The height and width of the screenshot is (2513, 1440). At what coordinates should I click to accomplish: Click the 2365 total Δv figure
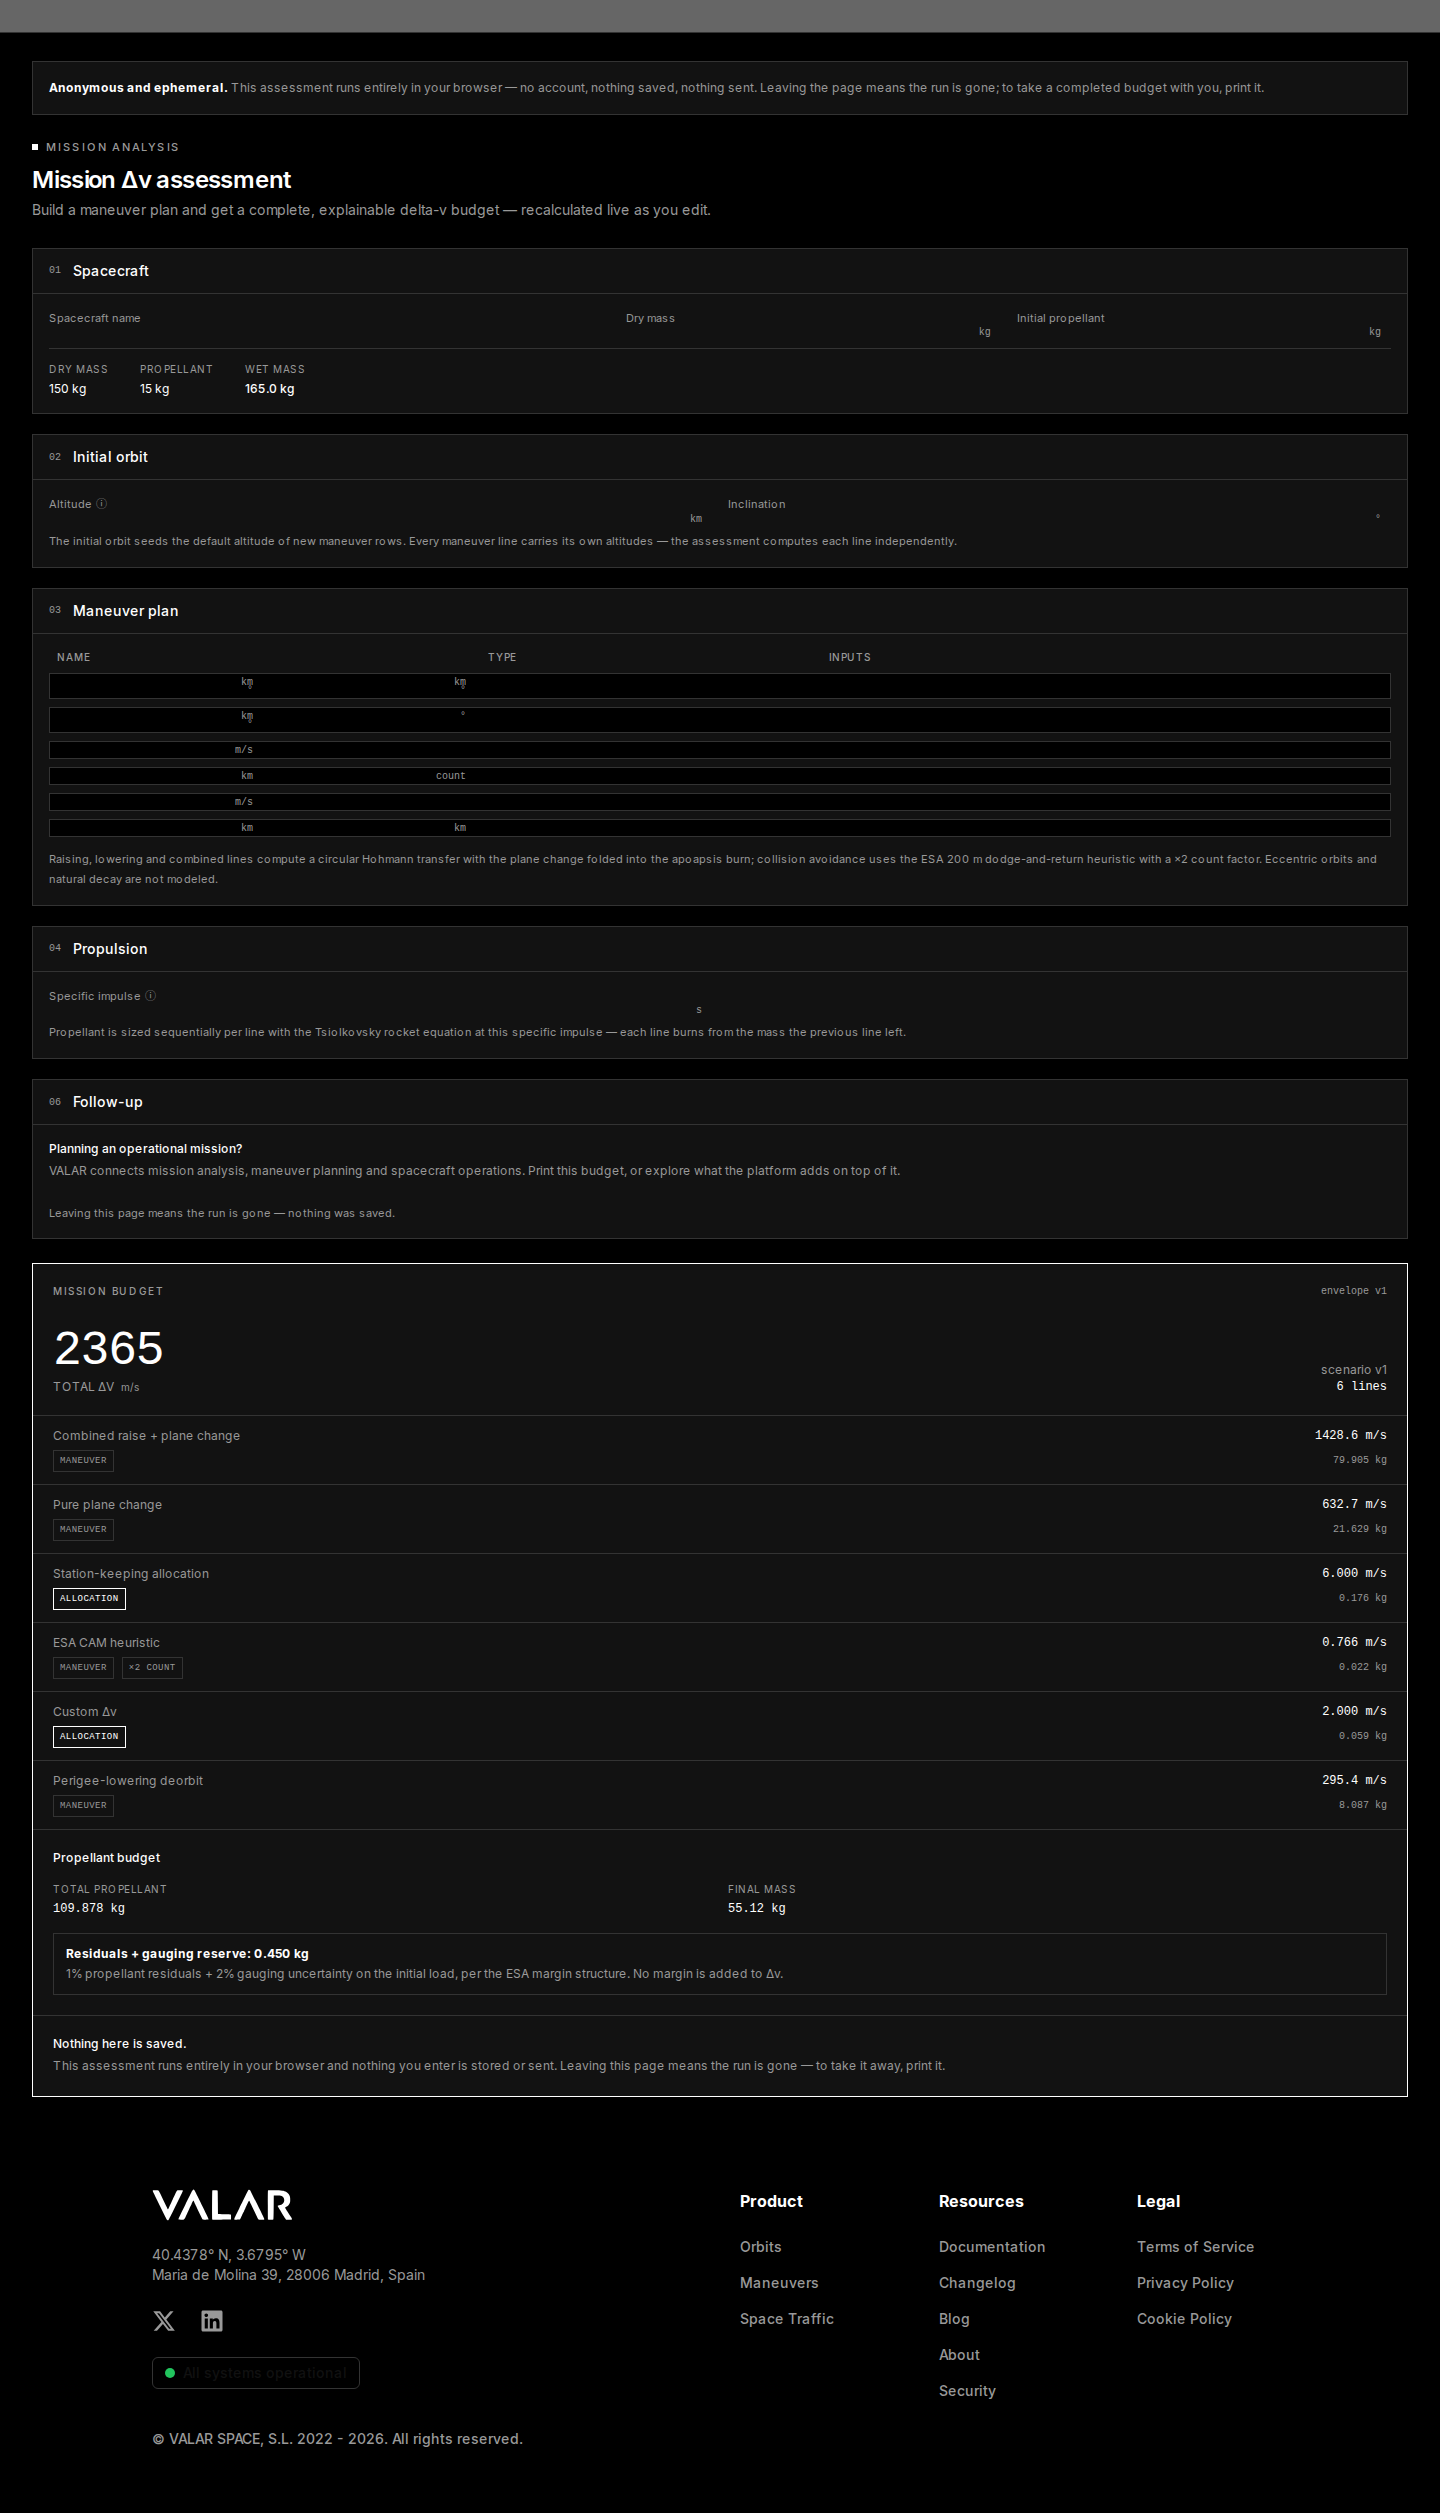[x=108, y=1348]
